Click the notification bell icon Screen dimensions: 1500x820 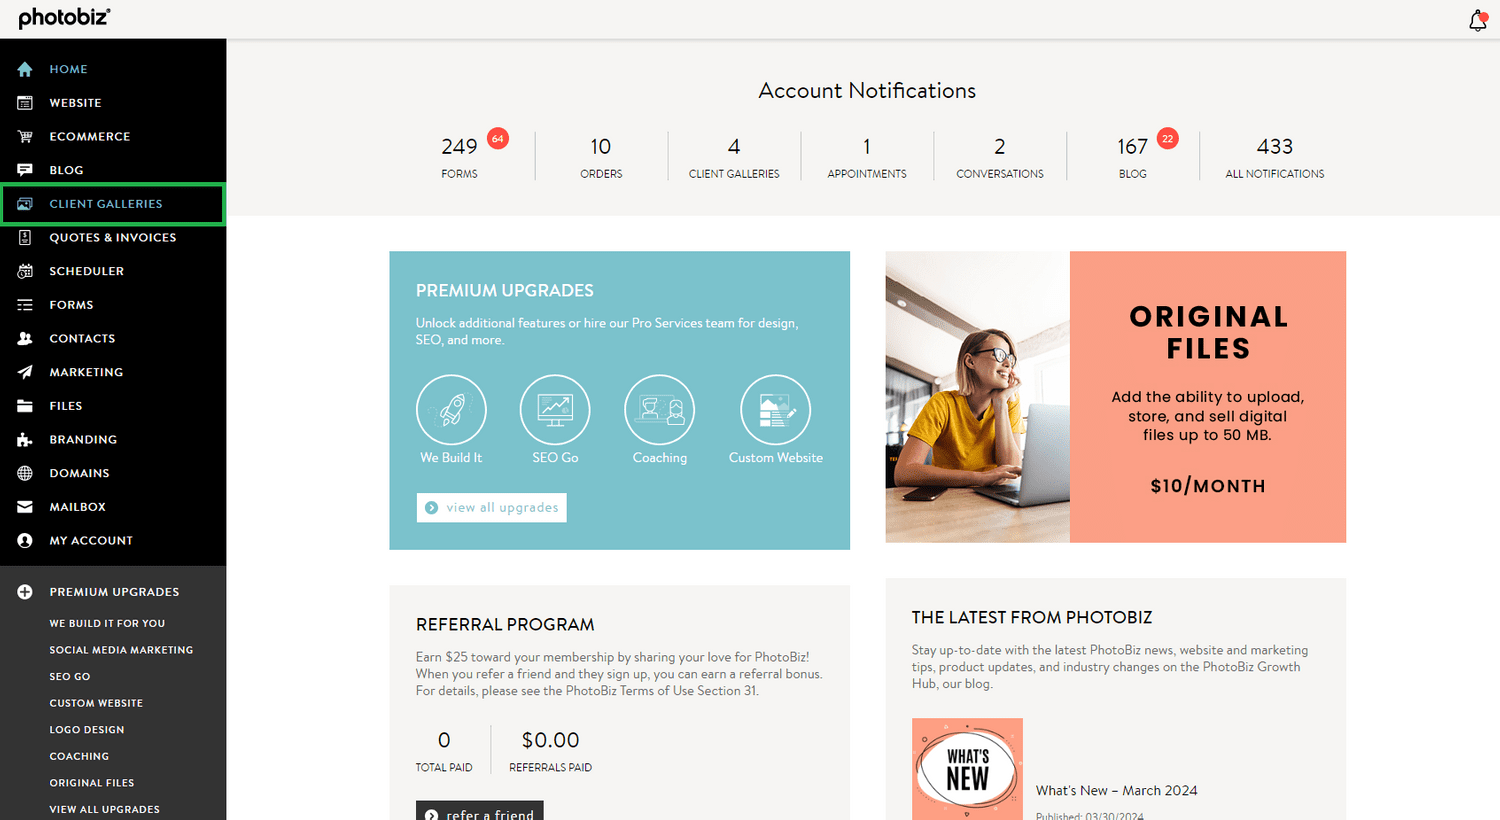[1477, 21]
